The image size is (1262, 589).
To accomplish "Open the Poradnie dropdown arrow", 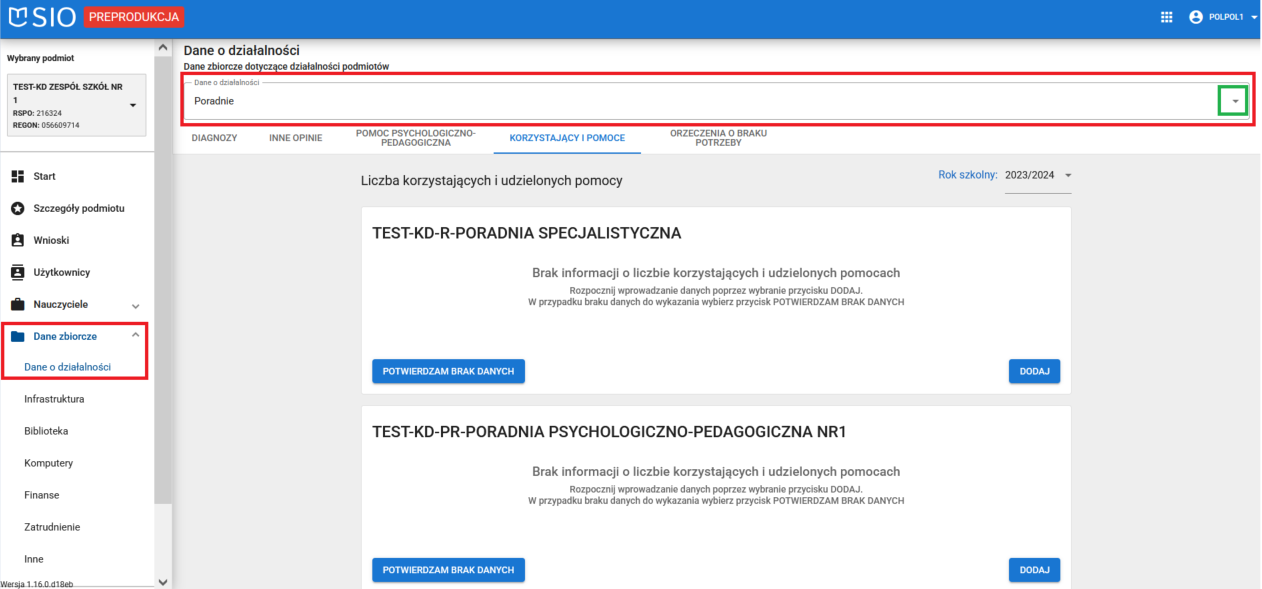I will click(1233, 100).
